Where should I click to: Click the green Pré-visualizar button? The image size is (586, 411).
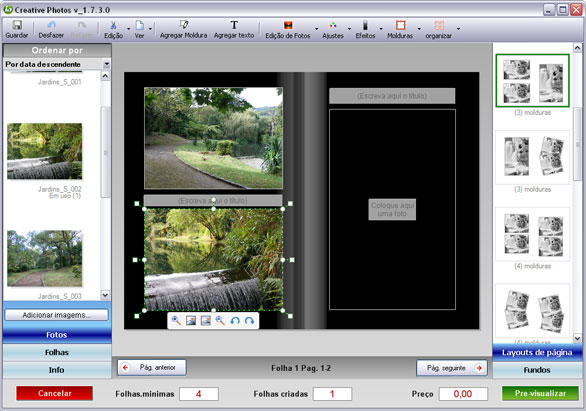540,393
